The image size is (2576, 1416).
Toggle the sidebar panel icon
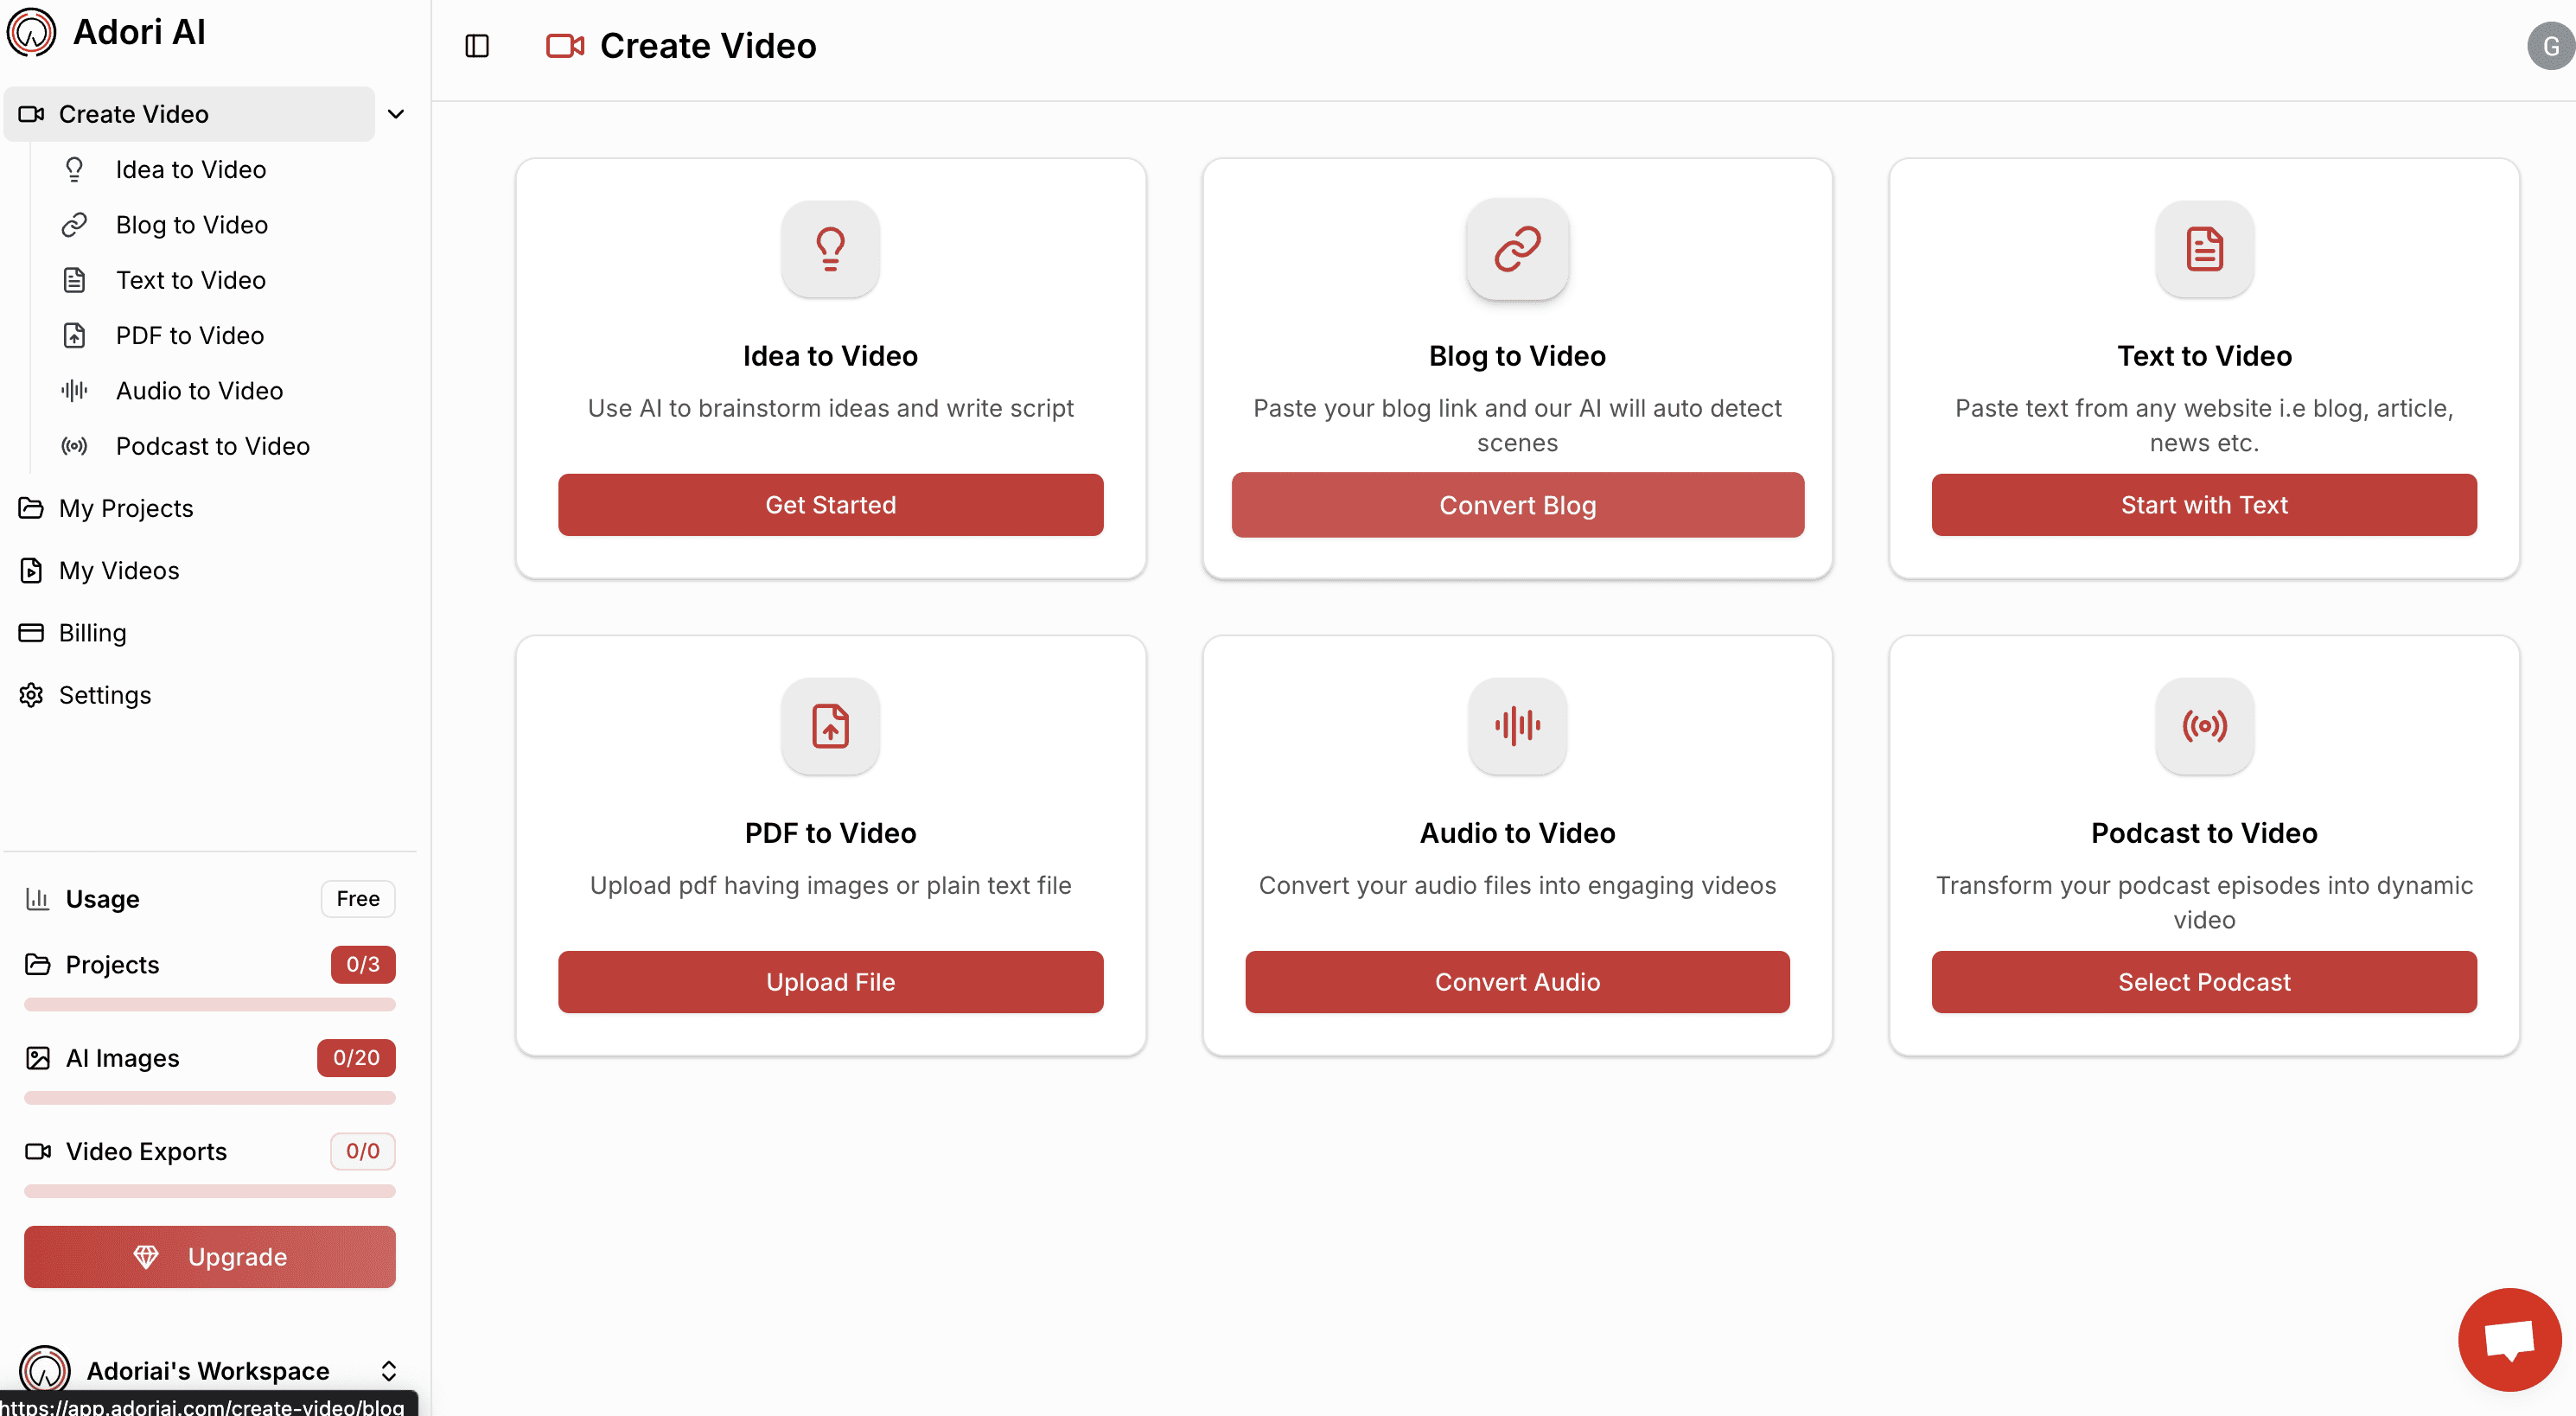point(477,46)
